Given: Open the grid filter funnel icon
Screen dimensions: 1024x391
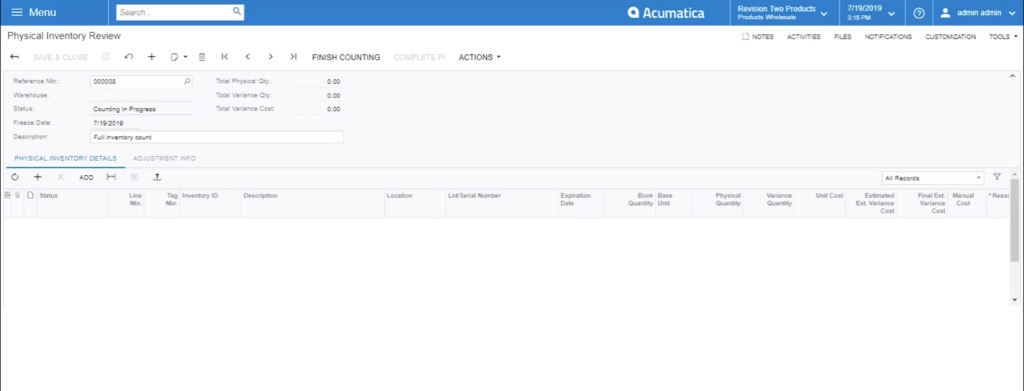Looking at the screenshot, I should click(x=997, y=177).
